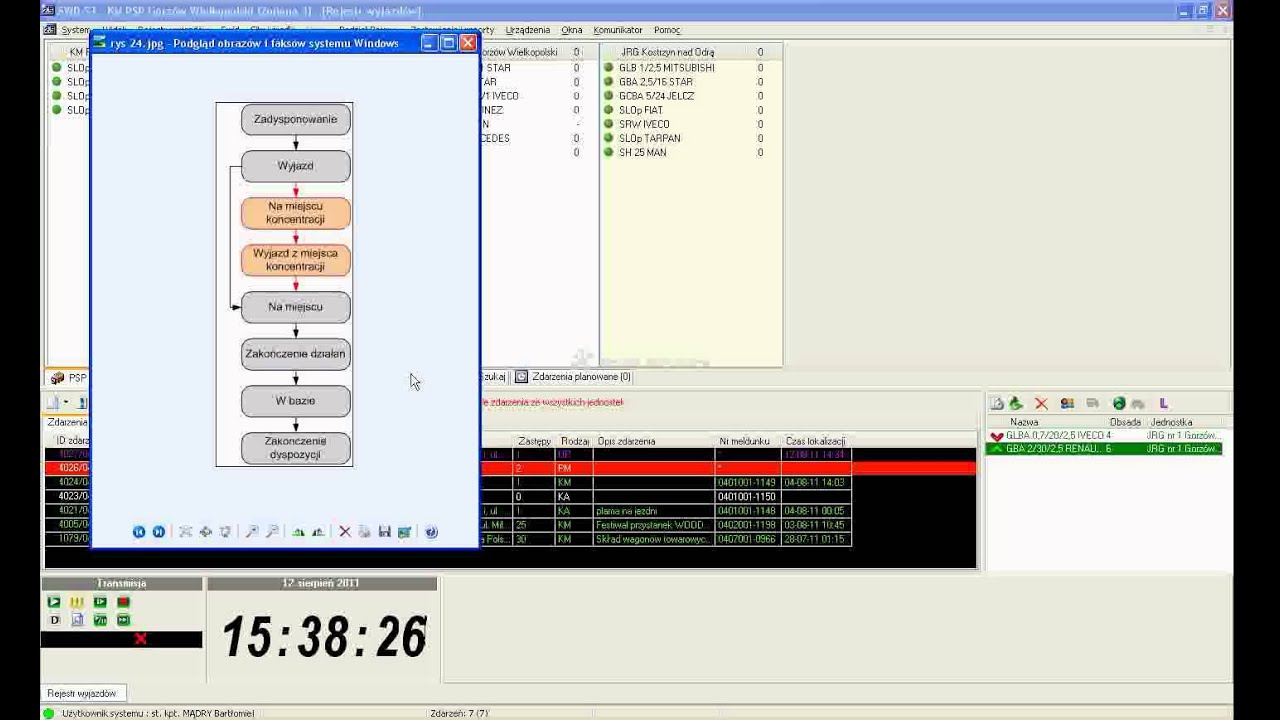Print the image from viewer toolbar
Screen dimensions: 1280x720
[365, 532]
